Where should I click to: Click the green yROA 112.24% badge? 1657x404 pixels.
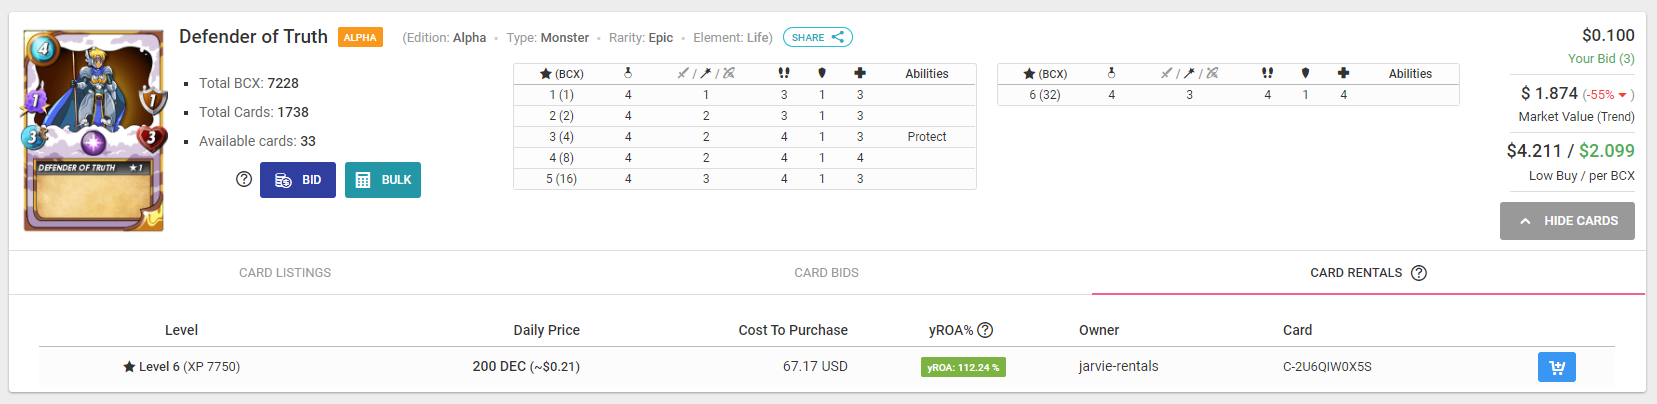click(963, 367)
